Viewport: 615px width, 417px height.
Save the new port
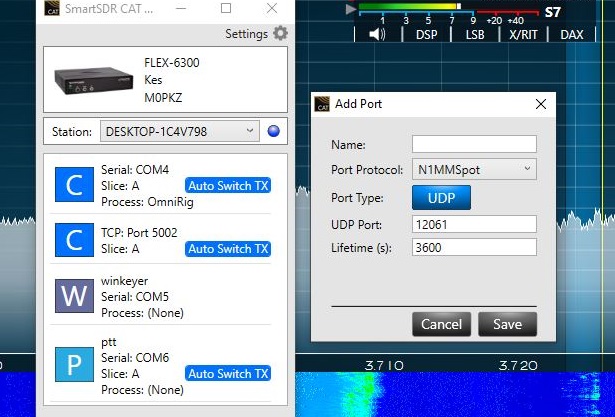coord(507,324)
